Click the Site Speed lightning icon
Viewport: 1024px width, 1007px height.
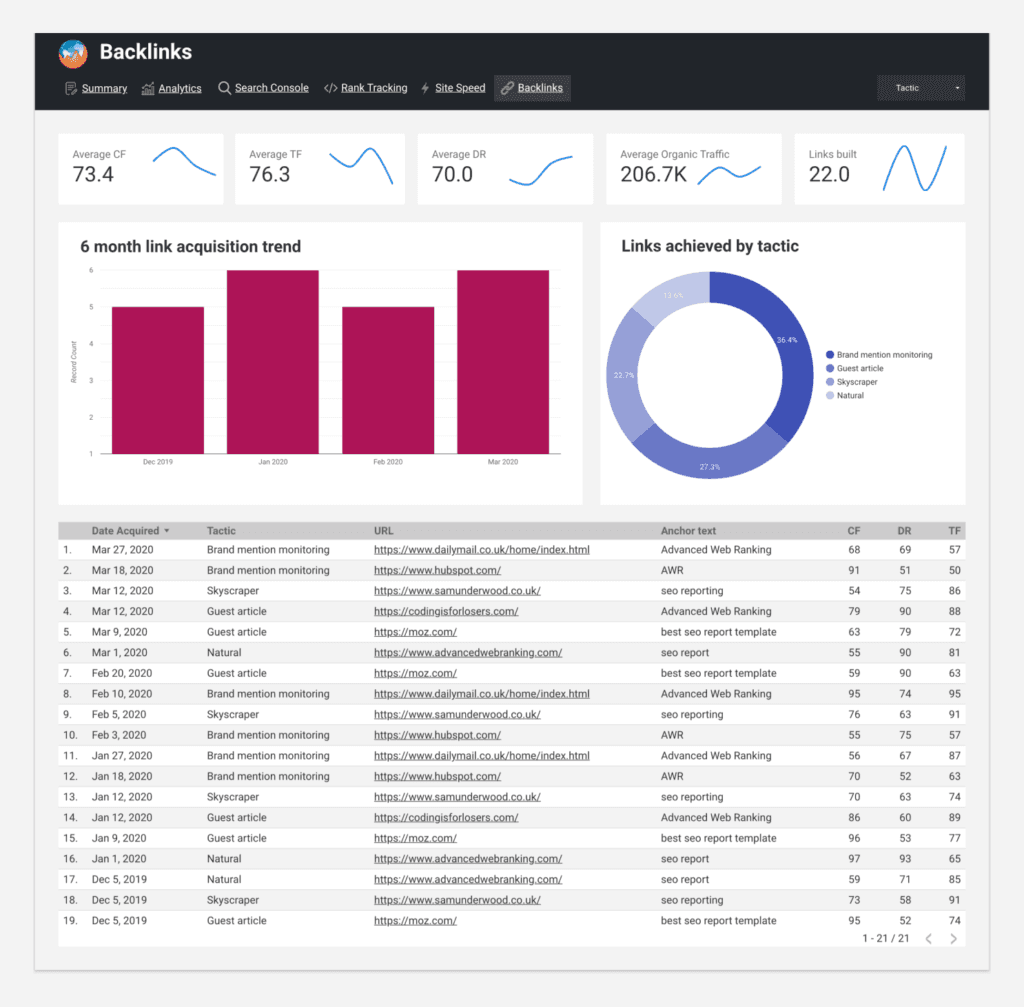[425, 88]
